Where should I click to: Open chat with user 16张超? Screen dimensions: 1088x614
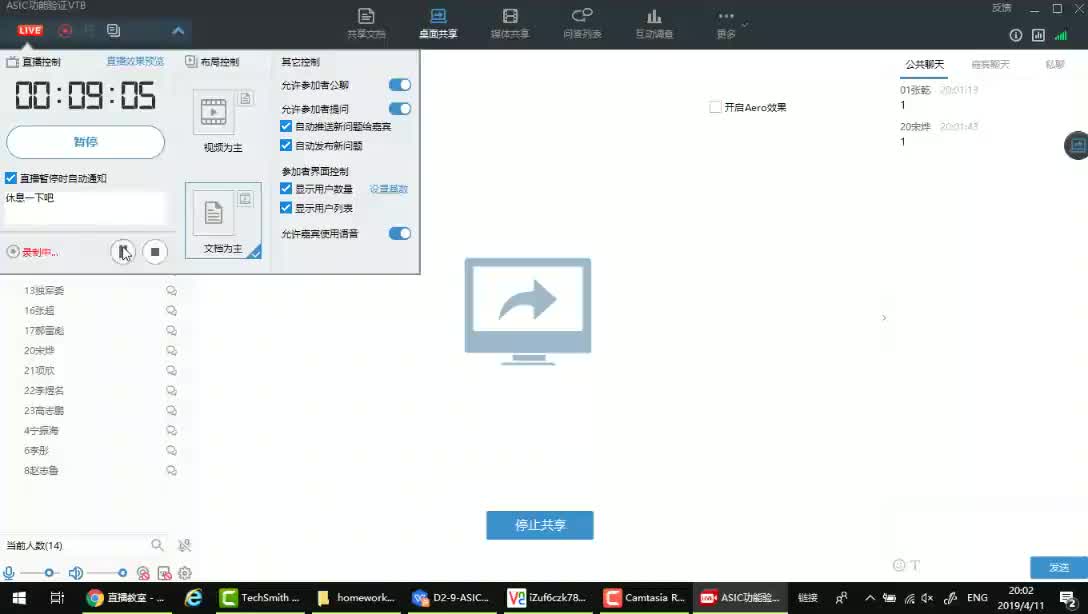coord(171,311)
